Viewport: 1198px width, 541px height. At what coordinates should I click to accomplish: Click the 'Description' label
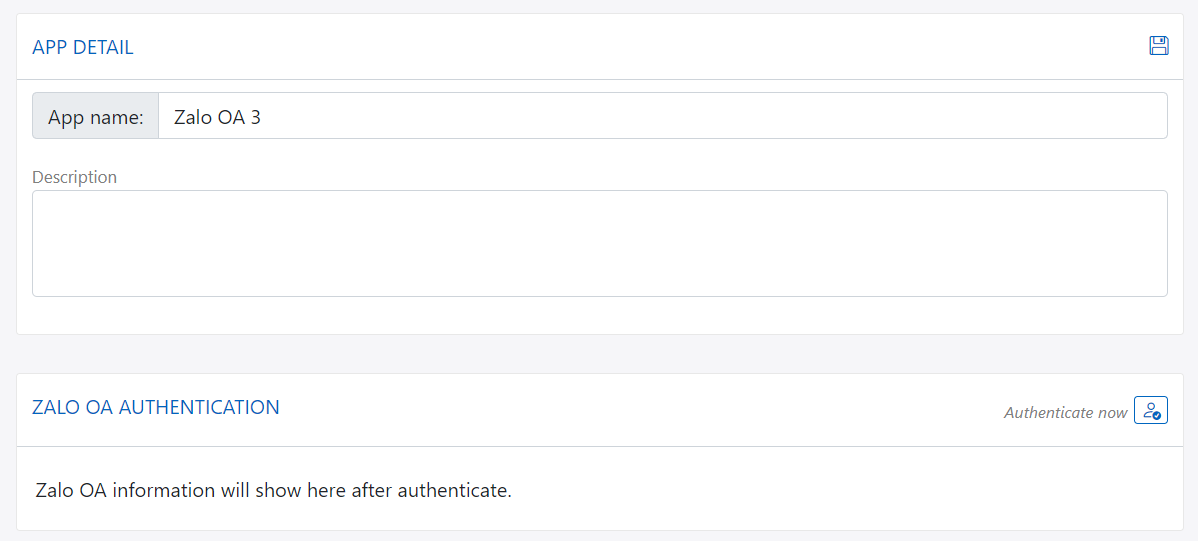pyautogui.click(x=74, y=177)
